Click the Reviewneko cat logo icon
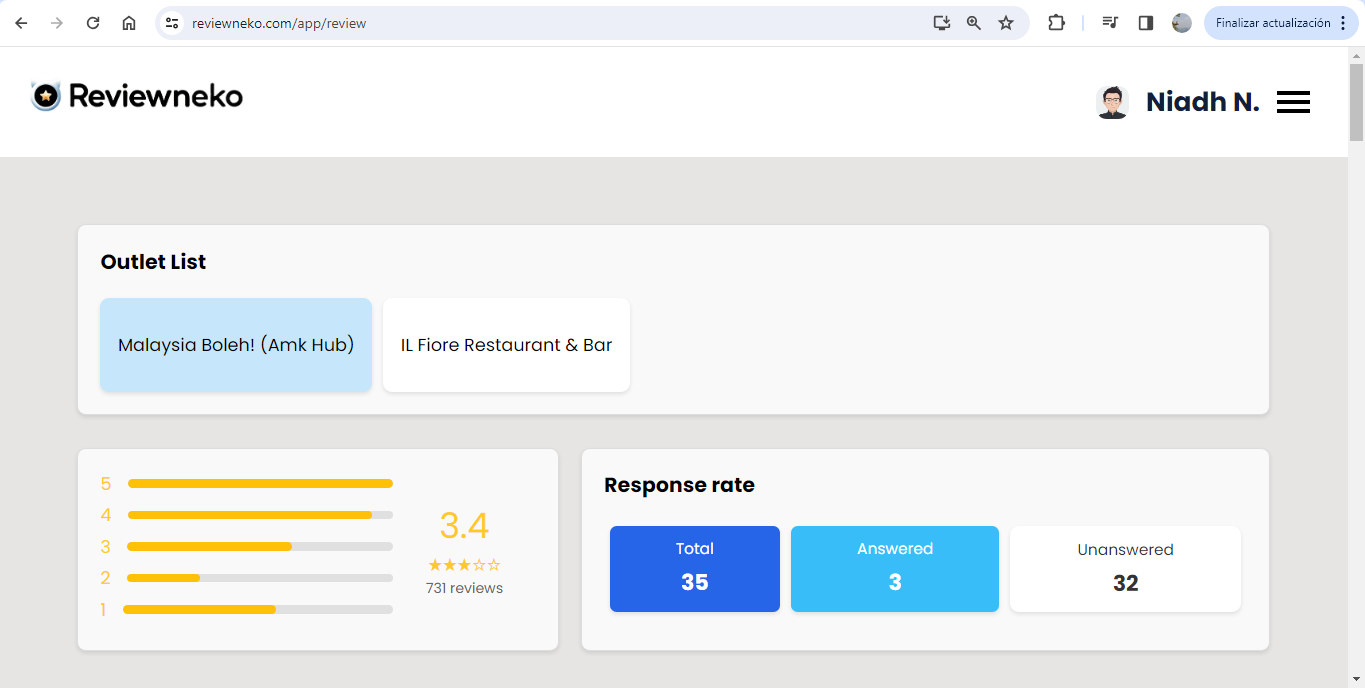 pyautogui.click(x=46, y=96)
